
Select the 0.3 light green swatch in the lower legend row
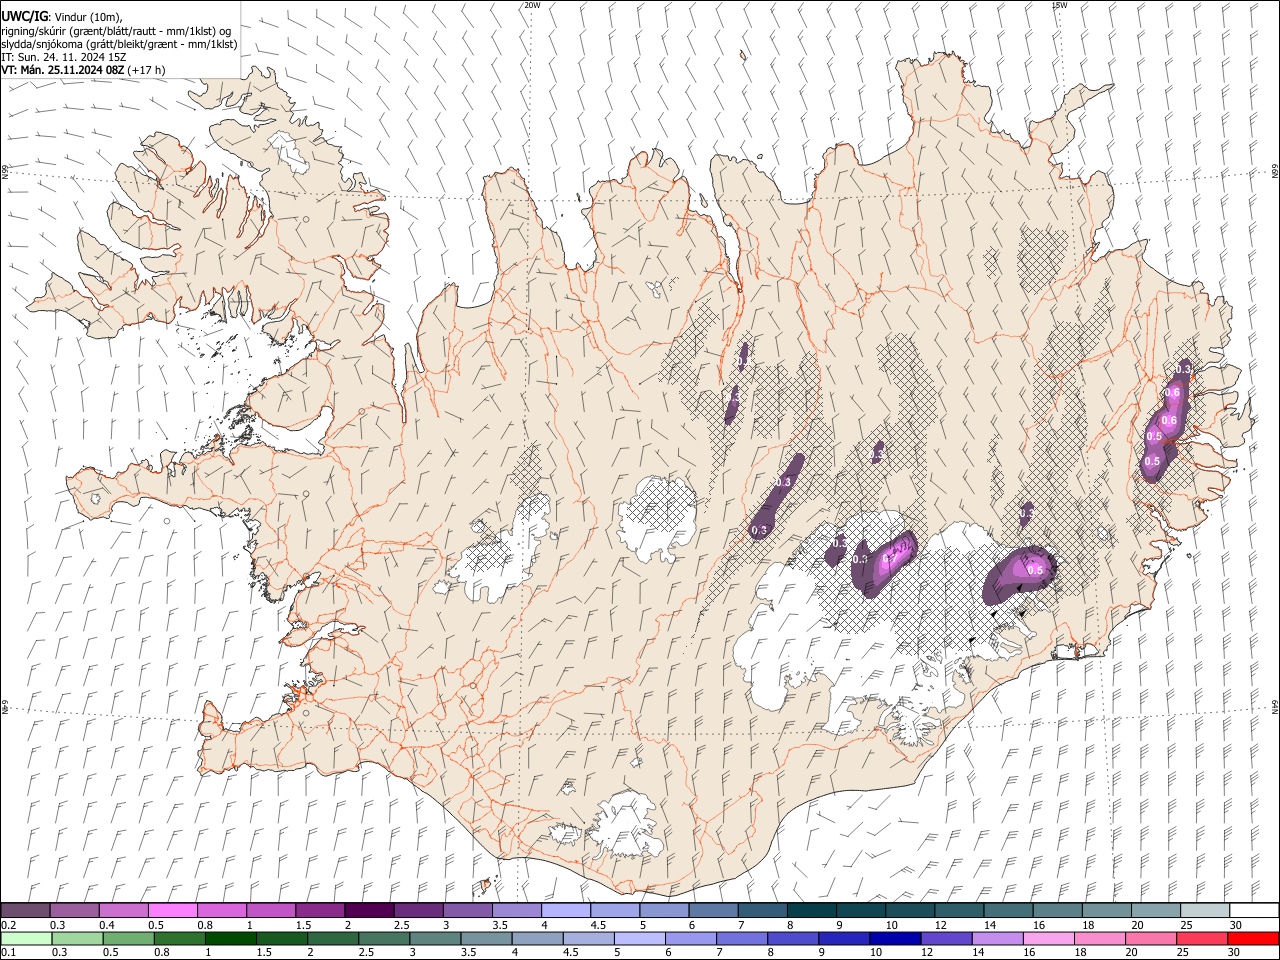[77, 938]
